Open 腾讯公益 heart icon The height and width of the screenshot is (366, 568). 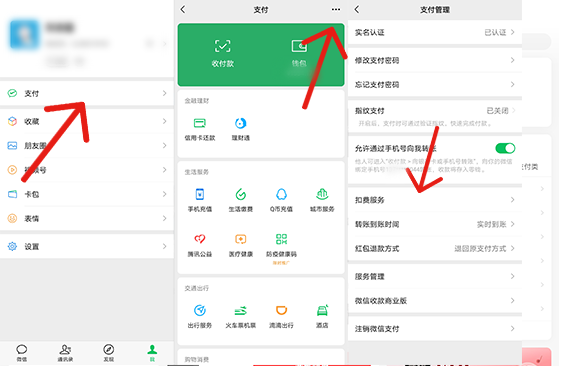[200, 239]
